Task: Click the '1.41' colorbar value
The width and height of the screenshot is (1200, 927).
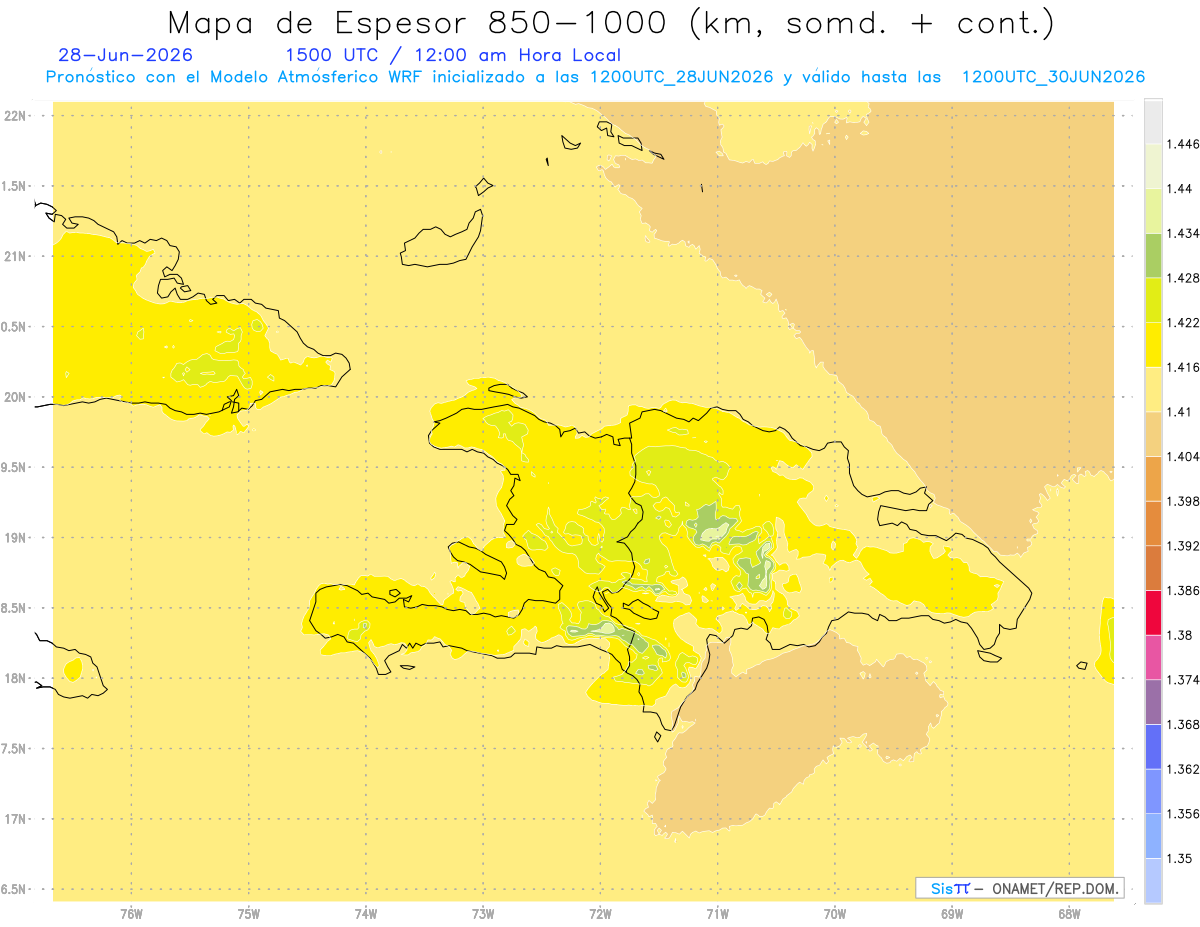Action: coord(1180,412)
